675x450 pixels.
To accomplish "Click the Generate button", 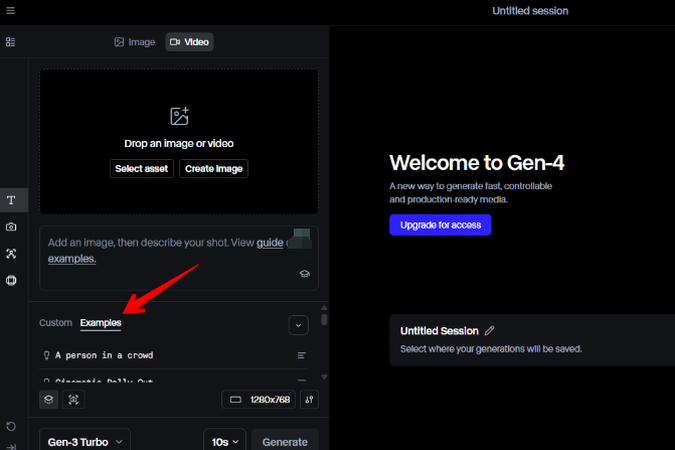I will tap(285, 442).
